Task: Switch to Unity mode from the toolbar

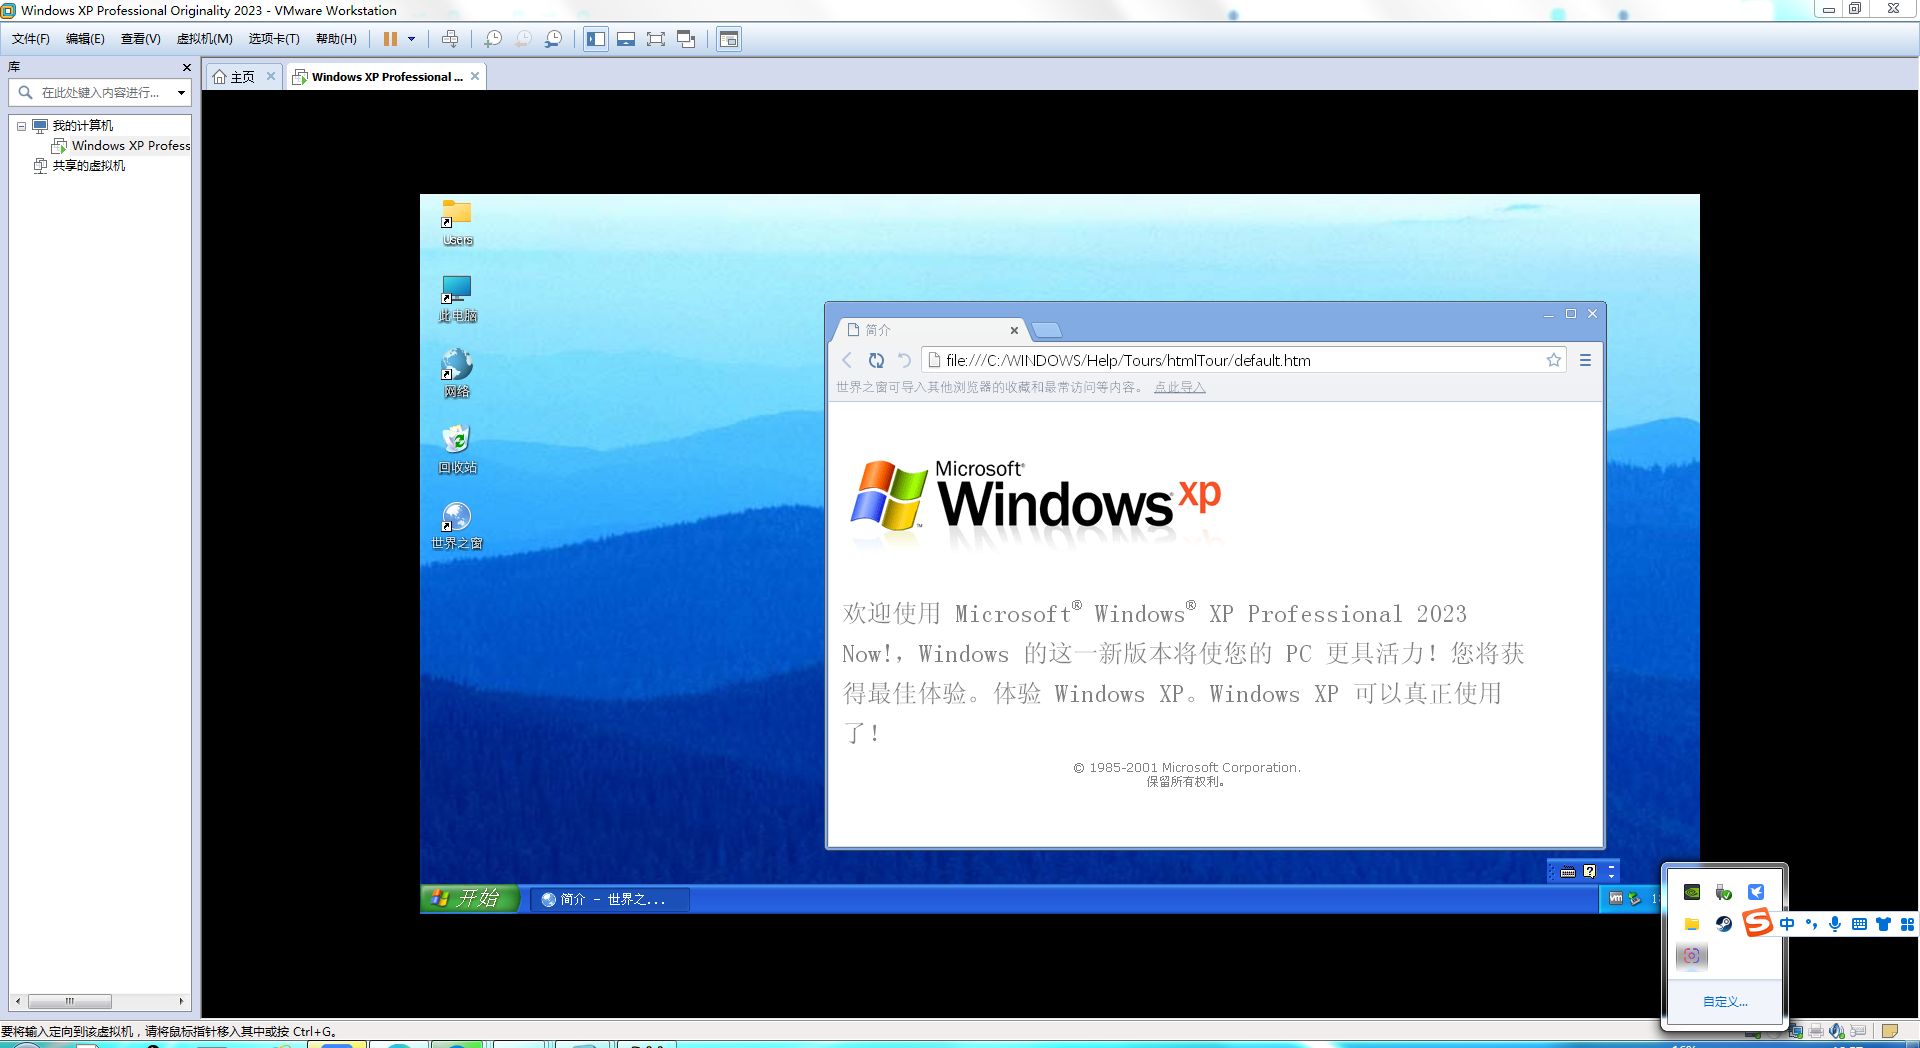Action: (686, 39)
